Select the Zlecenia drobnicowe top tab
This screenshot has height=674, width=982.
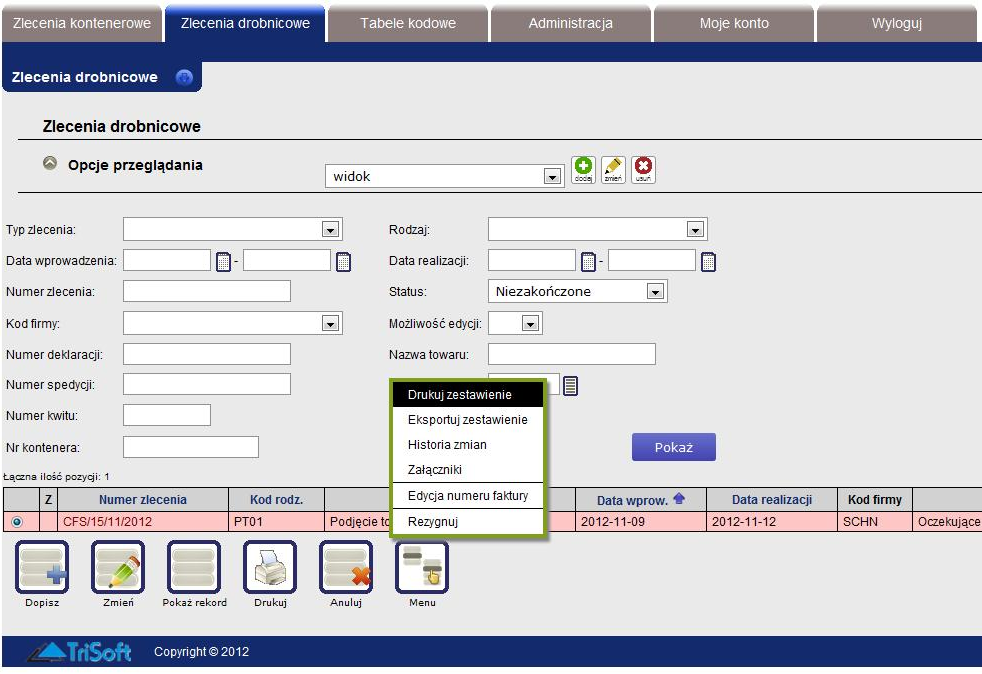(x=245, y=24)
